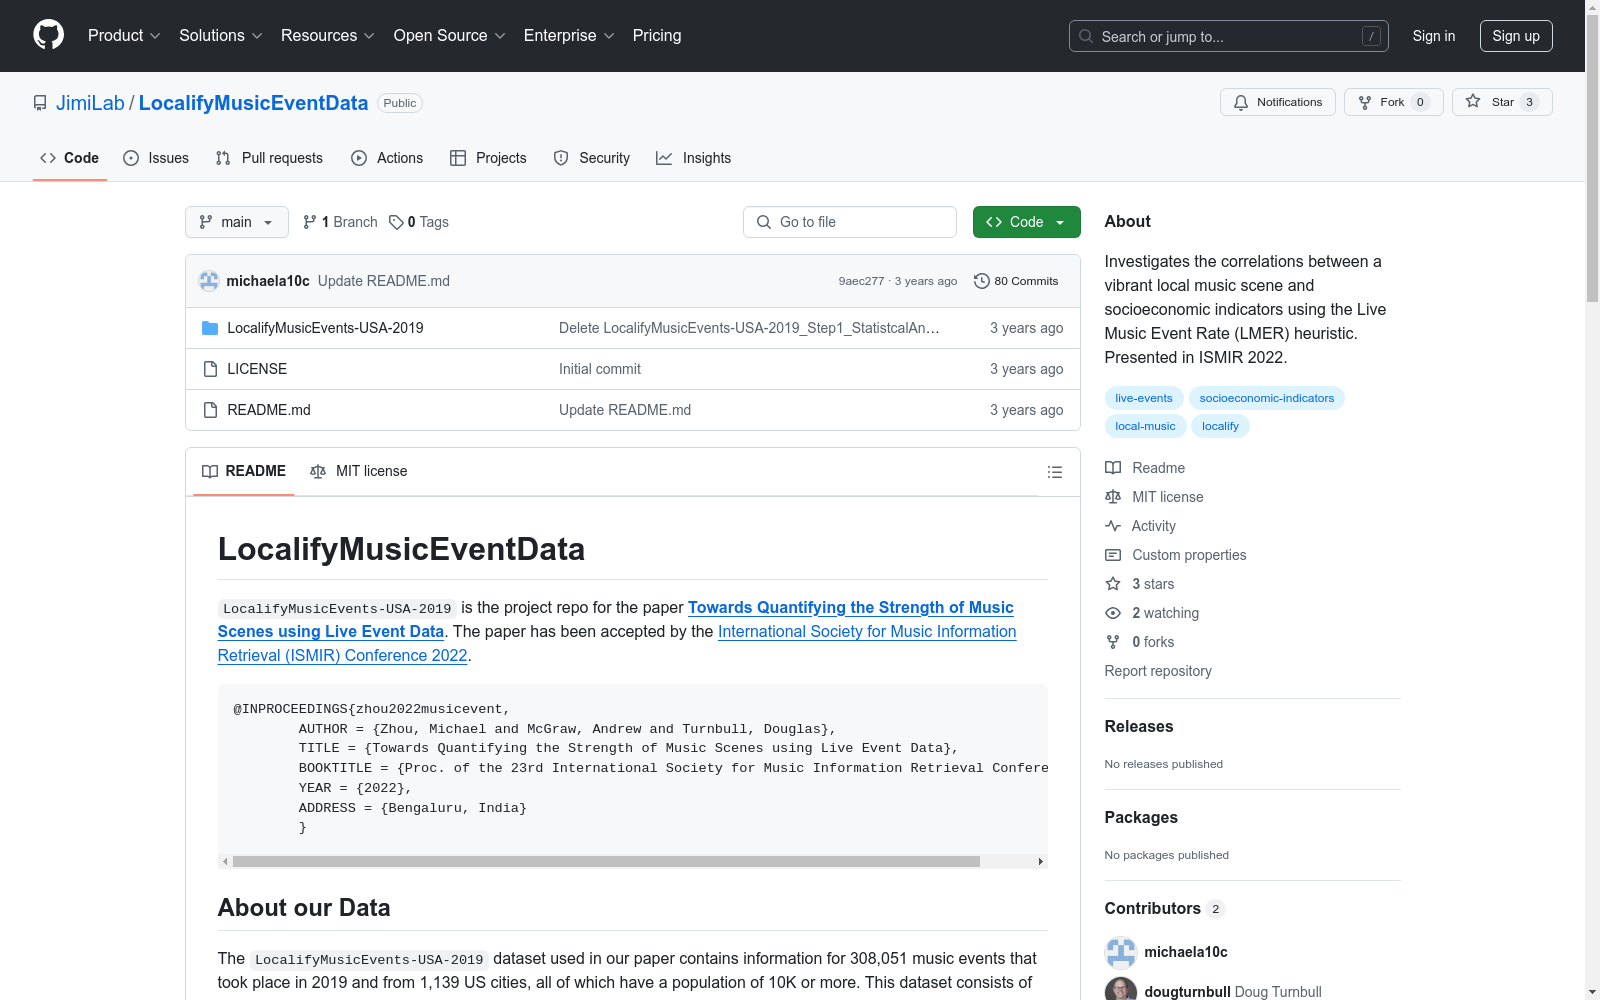Screen dimensions: 1600x1000
Task: Open the localify topic tag
Action: 1220,426
